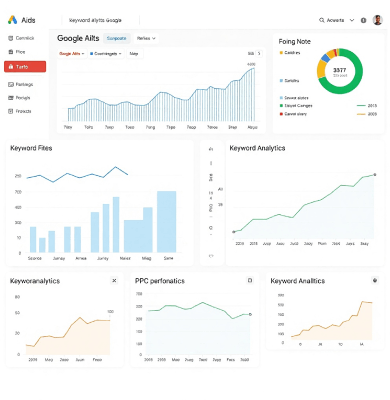The image size is (390, 400).
Task: Click the Keyword search field in header
Action: tap(100, 20)
